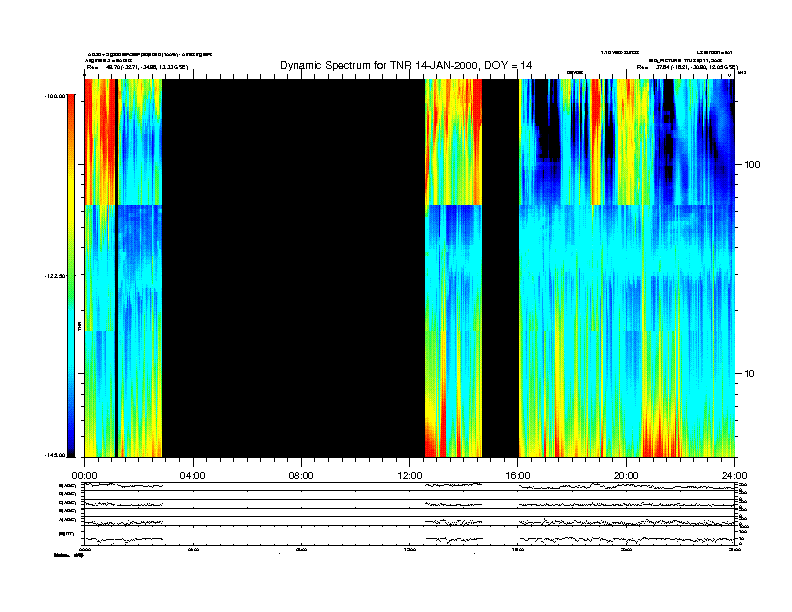Click the "00:00" time axis label
Viewport: 792px width, 612px height.
(x=84, y=476)
